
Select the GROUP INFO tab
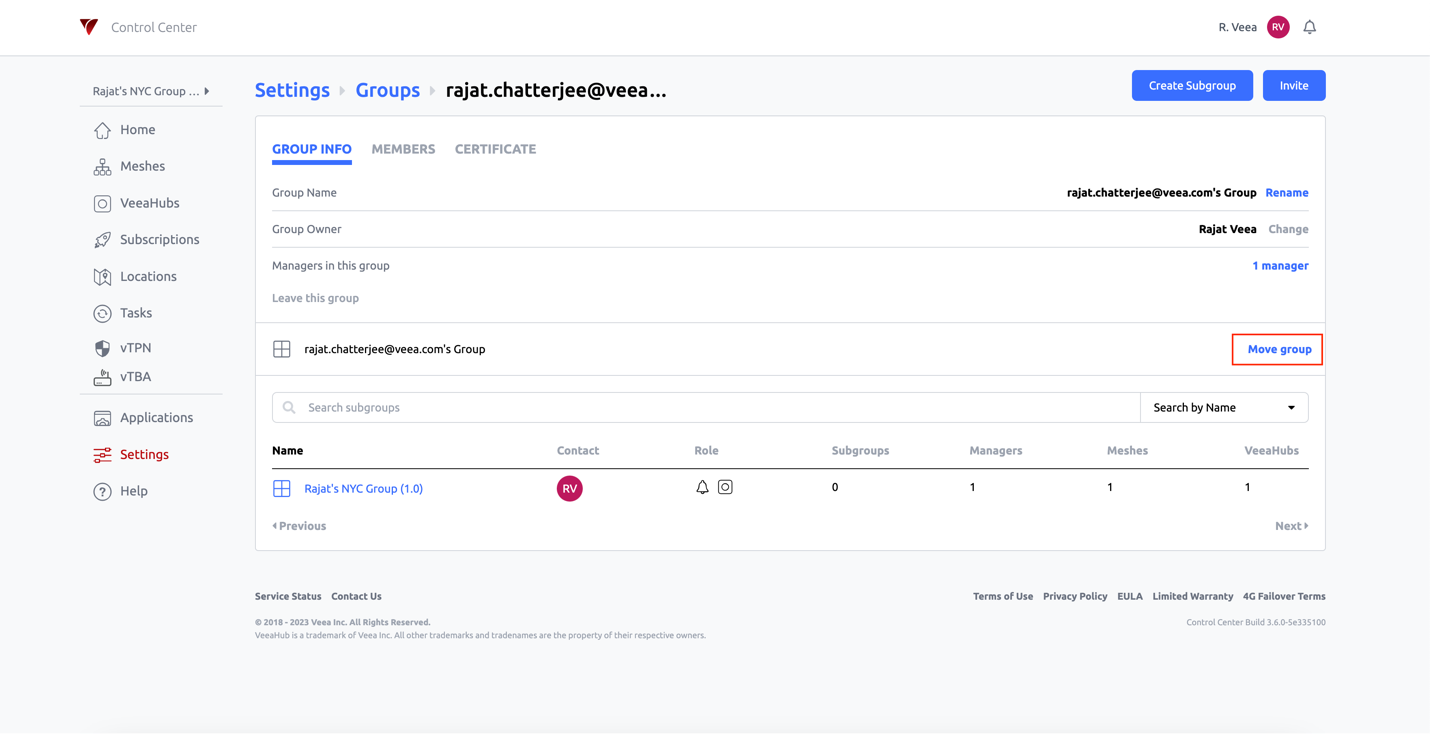312,149
